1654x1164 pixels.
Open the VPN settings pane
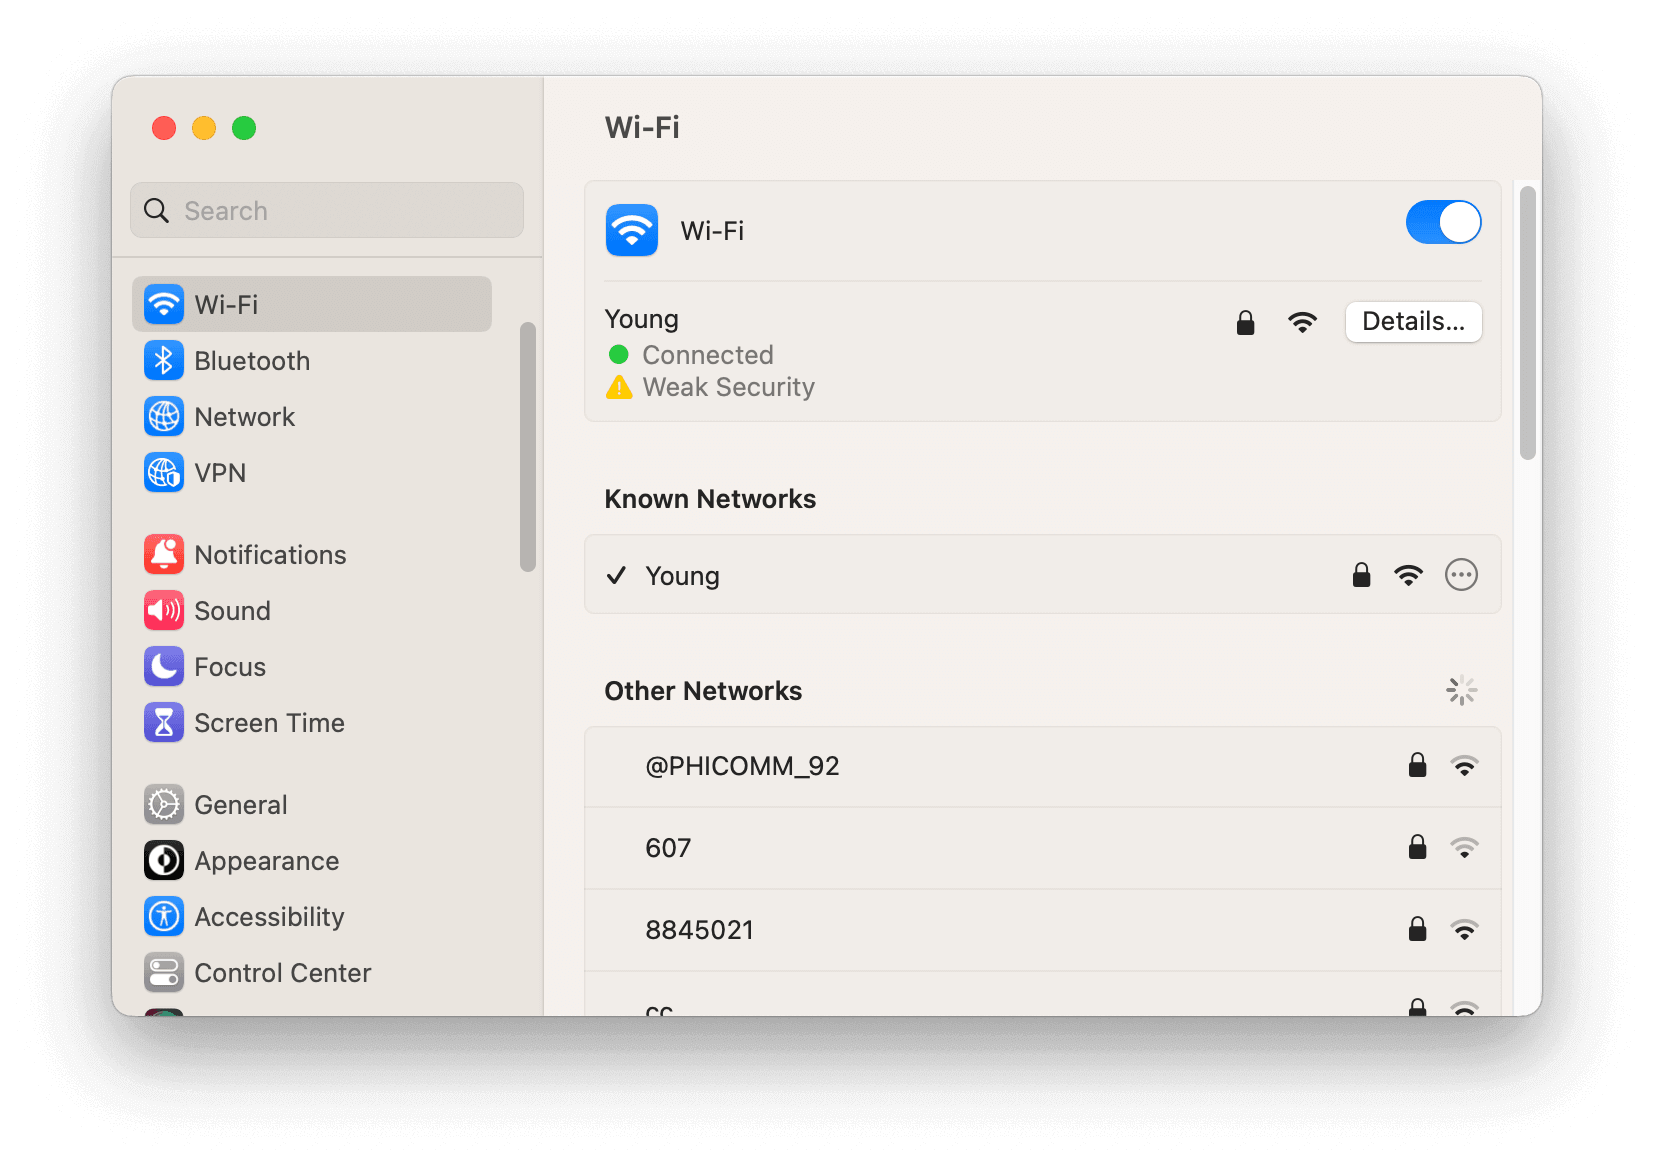[x=312, y=472]
